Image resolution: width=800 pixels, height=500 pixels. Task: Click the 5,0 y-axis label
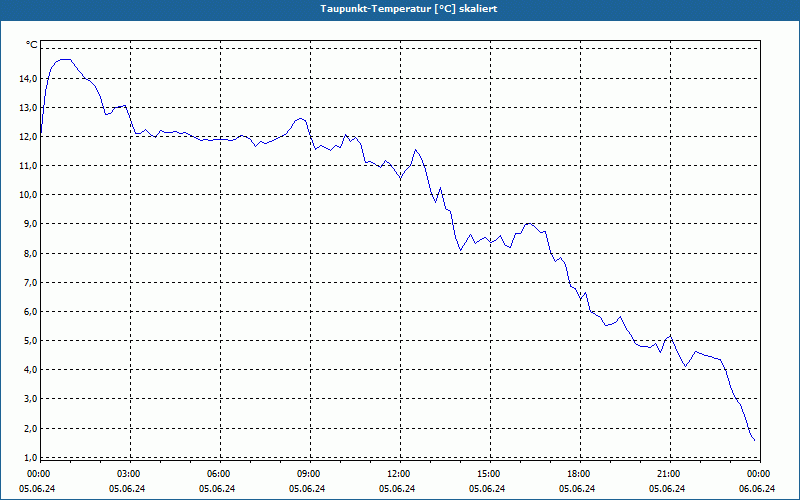30,341
